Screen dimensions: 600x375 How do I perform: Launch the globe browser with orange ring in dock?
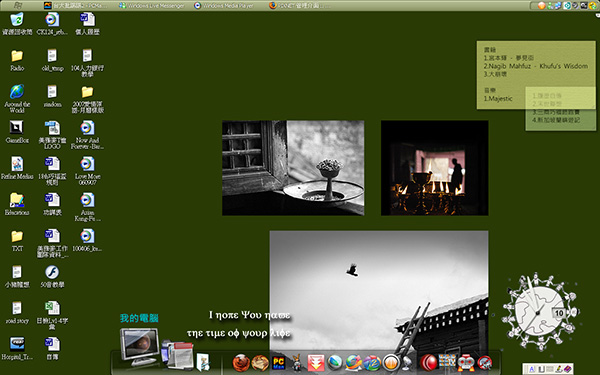(x=353, y=362)
